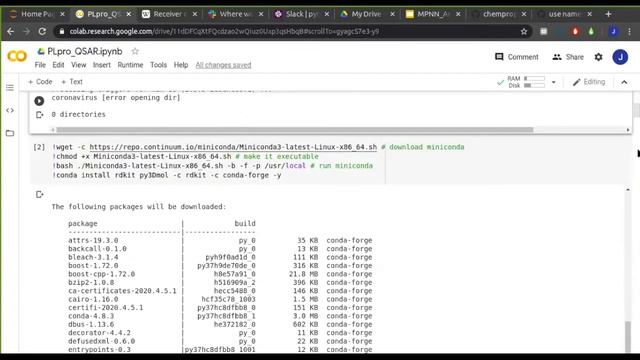The image size is (640, 360).
Task: Open the Edit menu
Action: (58, 65)
